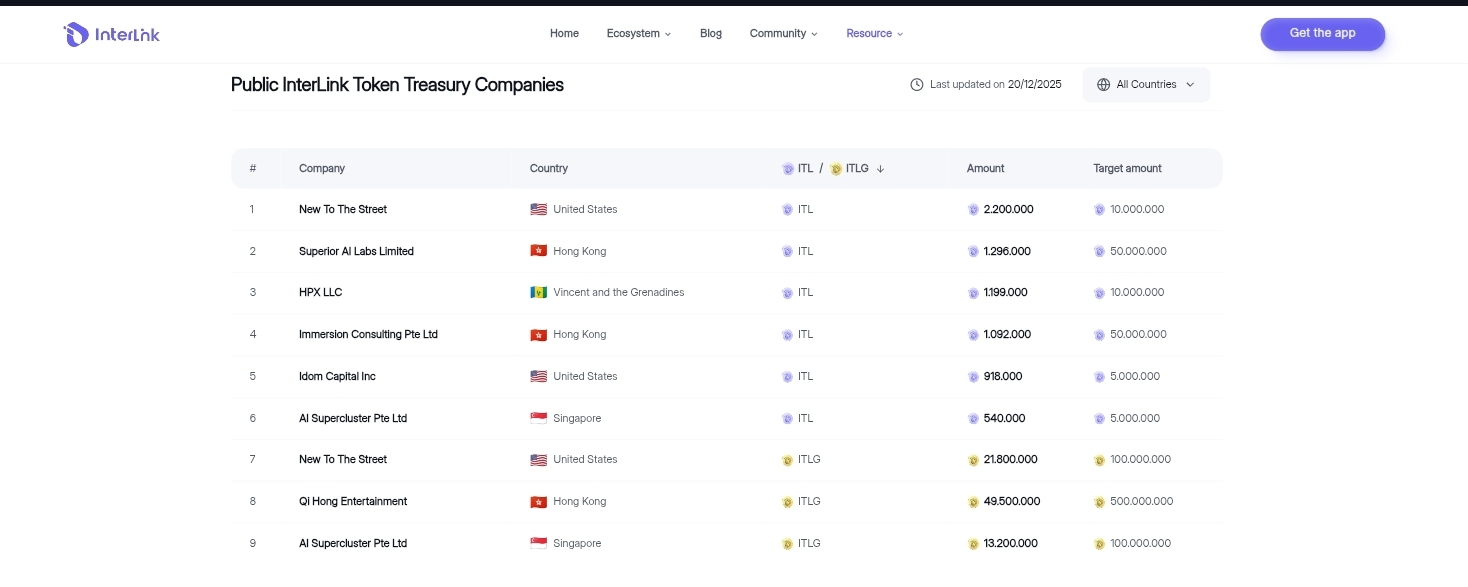
Task: Click the United States flag in row 1
Action: point(539,210)
